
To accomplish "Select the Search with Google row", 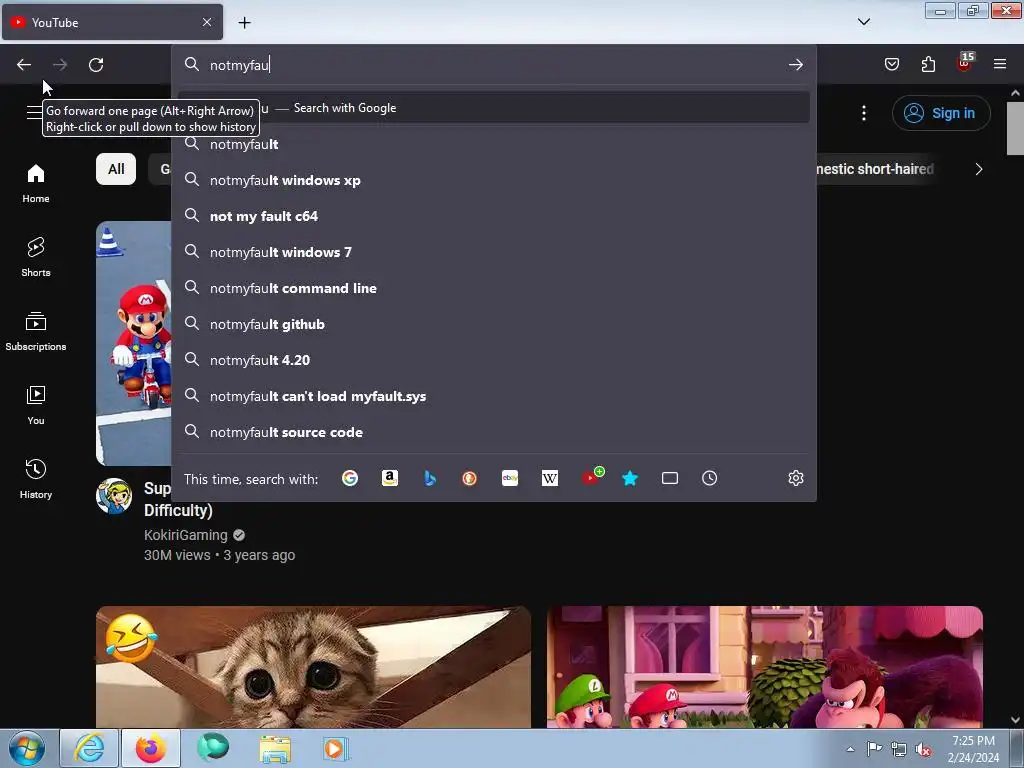I will pyautogui.click(x=494, y=108).
